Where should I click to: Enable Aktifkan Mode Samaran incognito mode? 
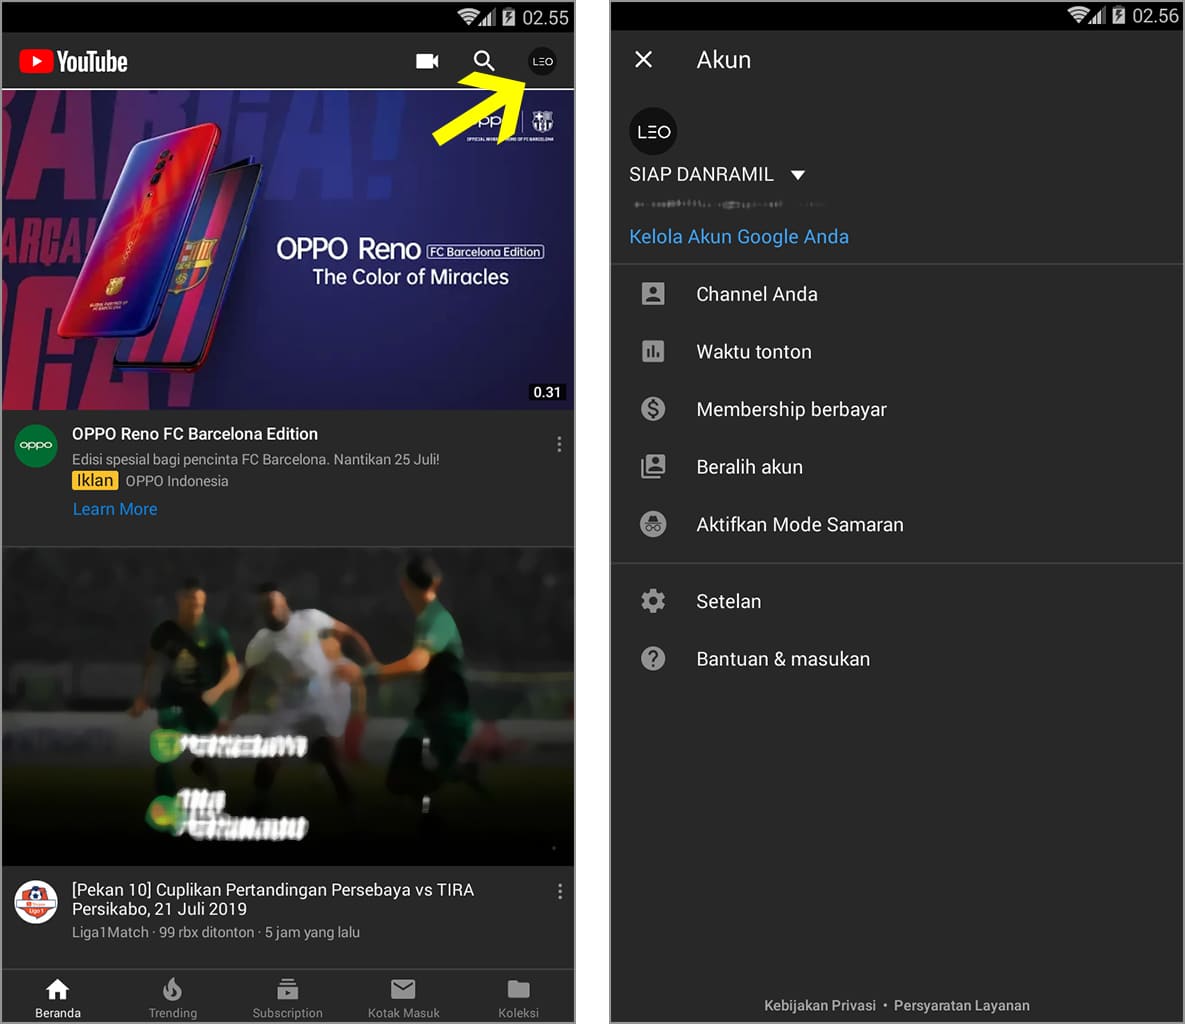(799, 525)
